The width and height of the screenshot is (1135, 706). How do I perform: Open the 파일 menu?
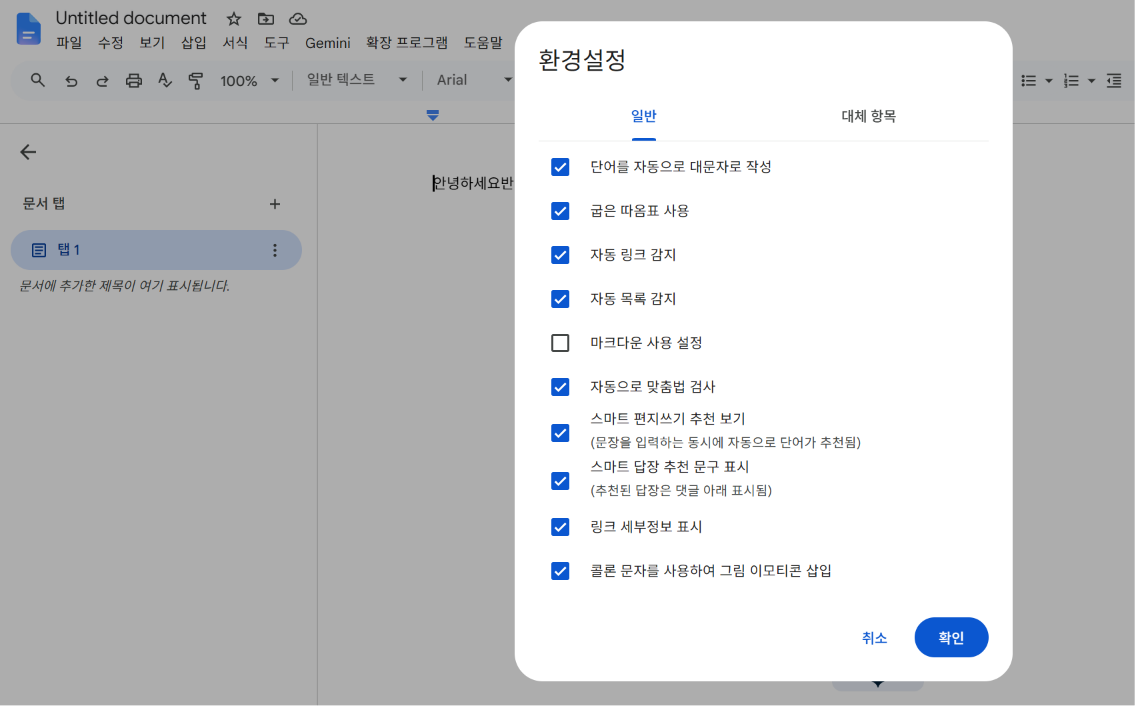(x=69, y=43)
